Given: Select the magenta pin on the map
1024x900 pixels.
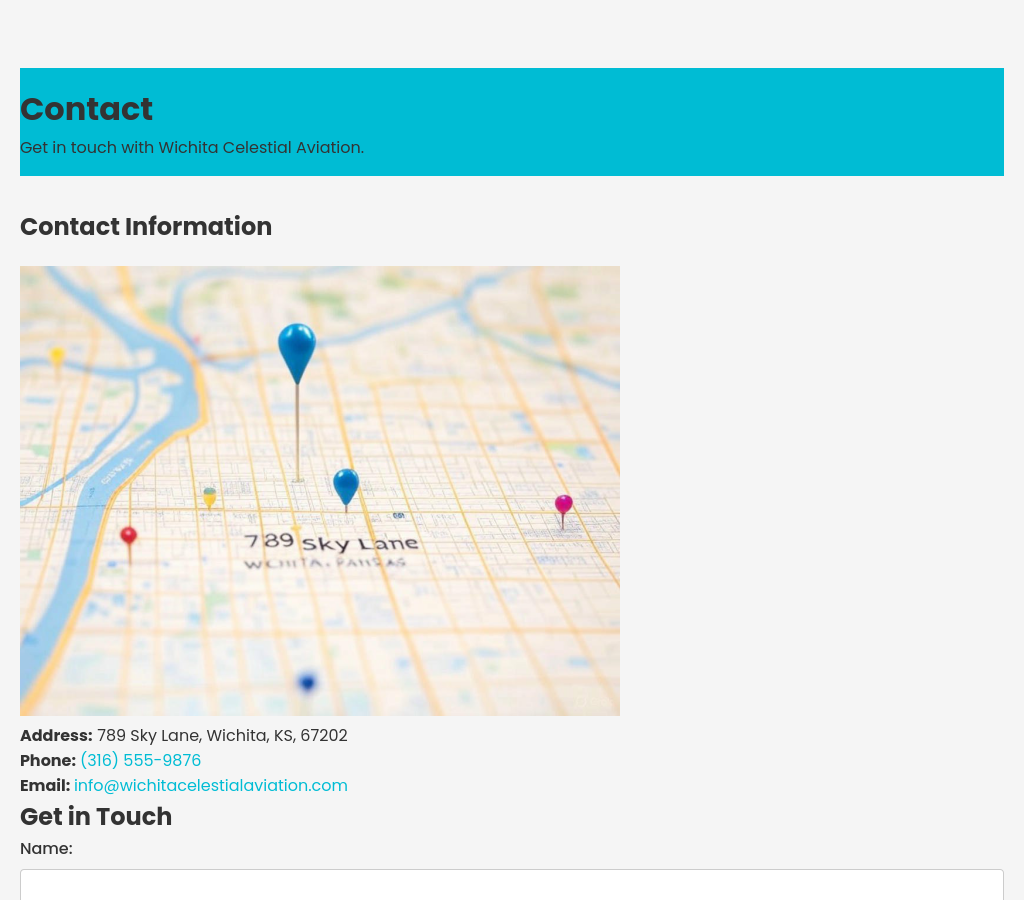Looking at the screenshot, I should [x=564, y=505].
